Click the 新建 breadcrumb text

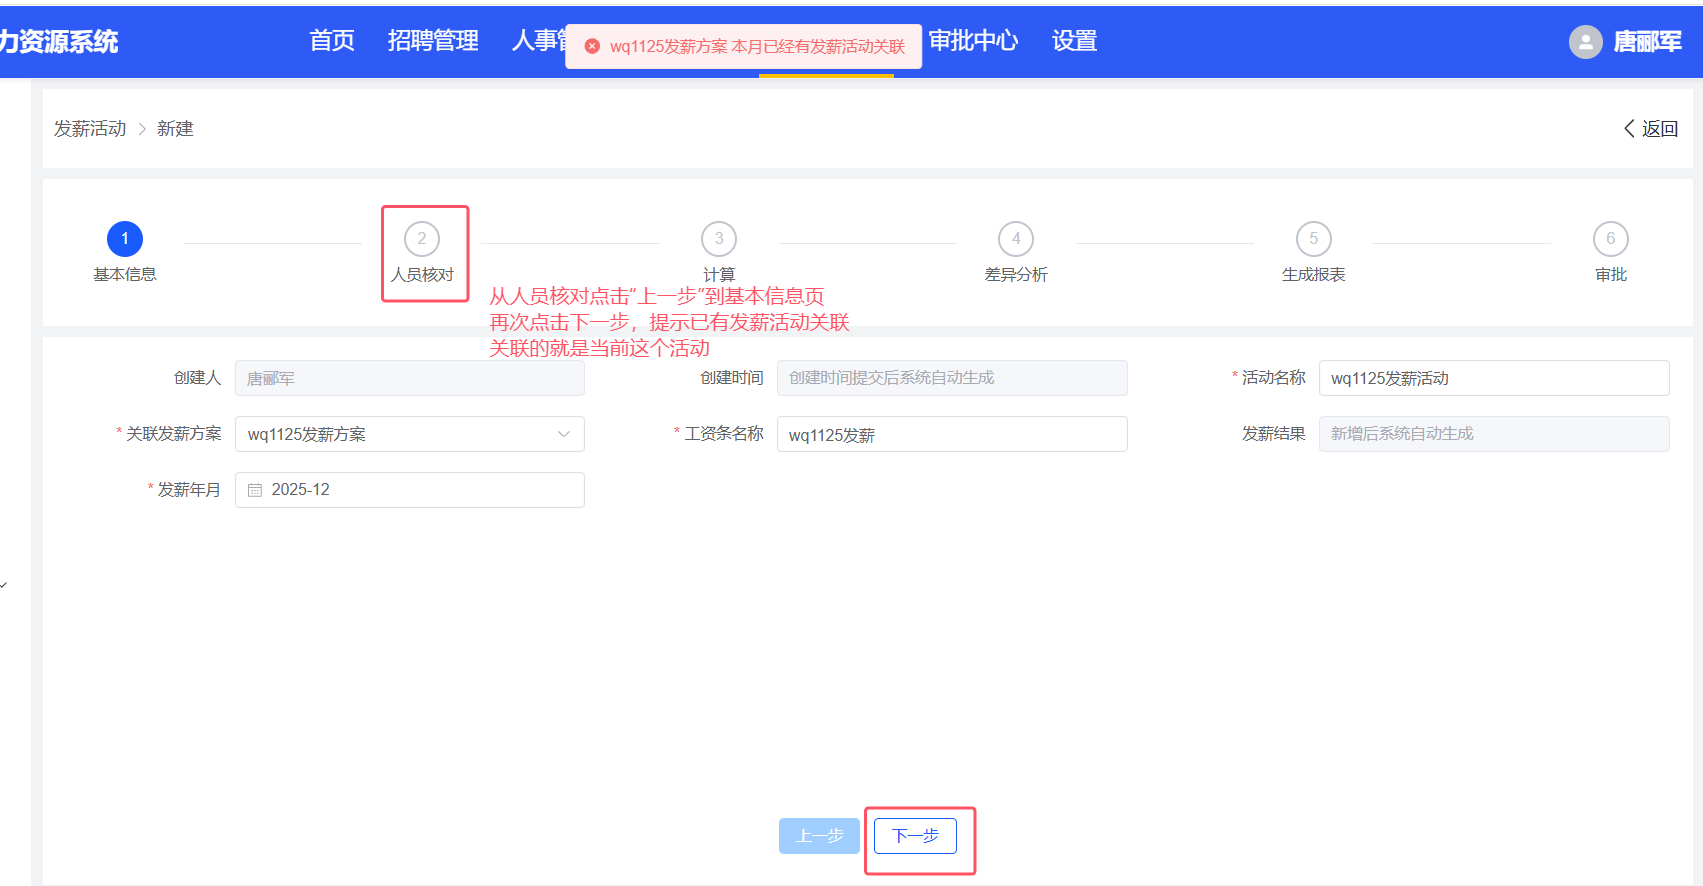pos(175,129)
